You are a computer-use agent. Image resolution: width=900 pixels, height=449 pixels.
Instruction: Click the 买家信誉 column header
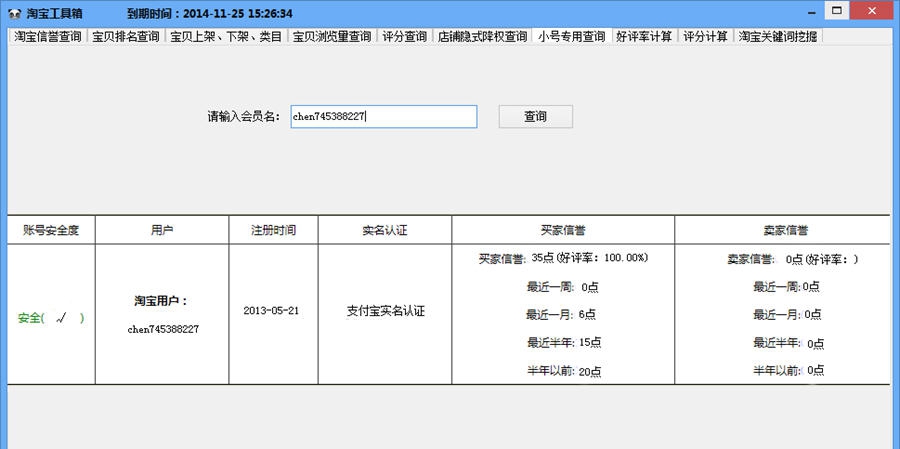[563, 230]
